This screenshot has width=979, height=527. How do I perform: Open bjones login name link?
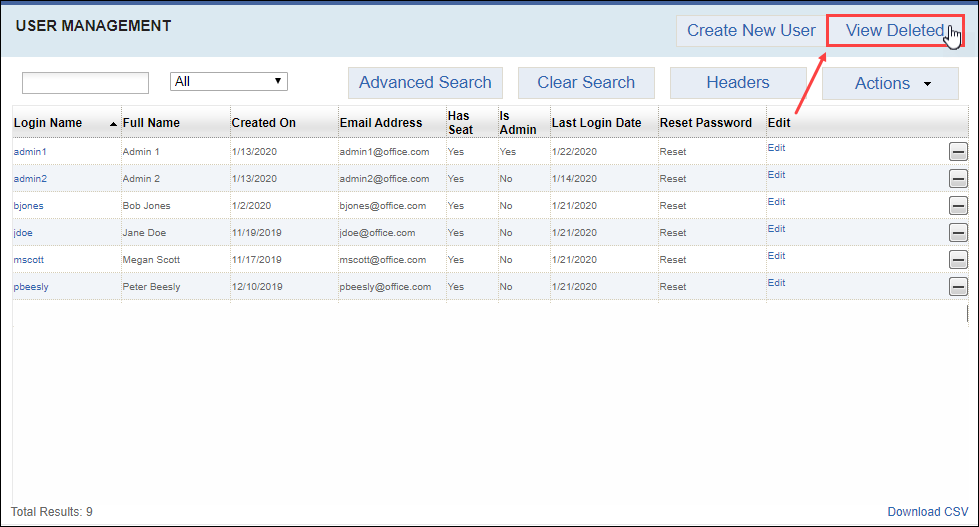29,205
